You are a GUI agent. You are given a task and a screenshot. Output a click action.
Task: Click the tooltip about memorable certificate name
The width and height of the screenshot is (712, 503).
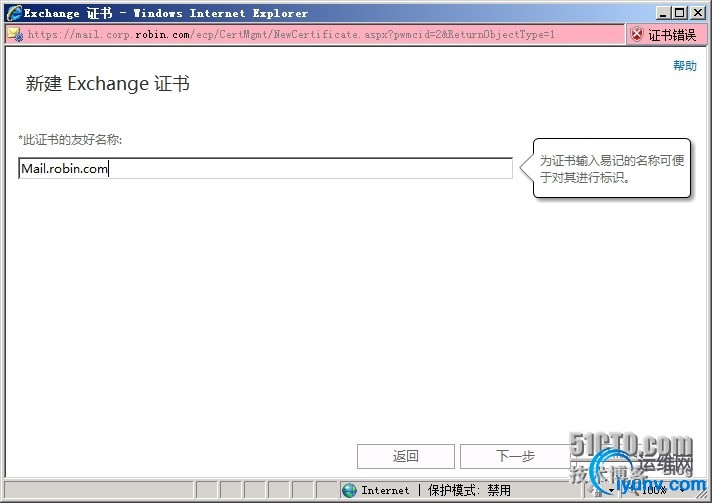coord(612,168)
